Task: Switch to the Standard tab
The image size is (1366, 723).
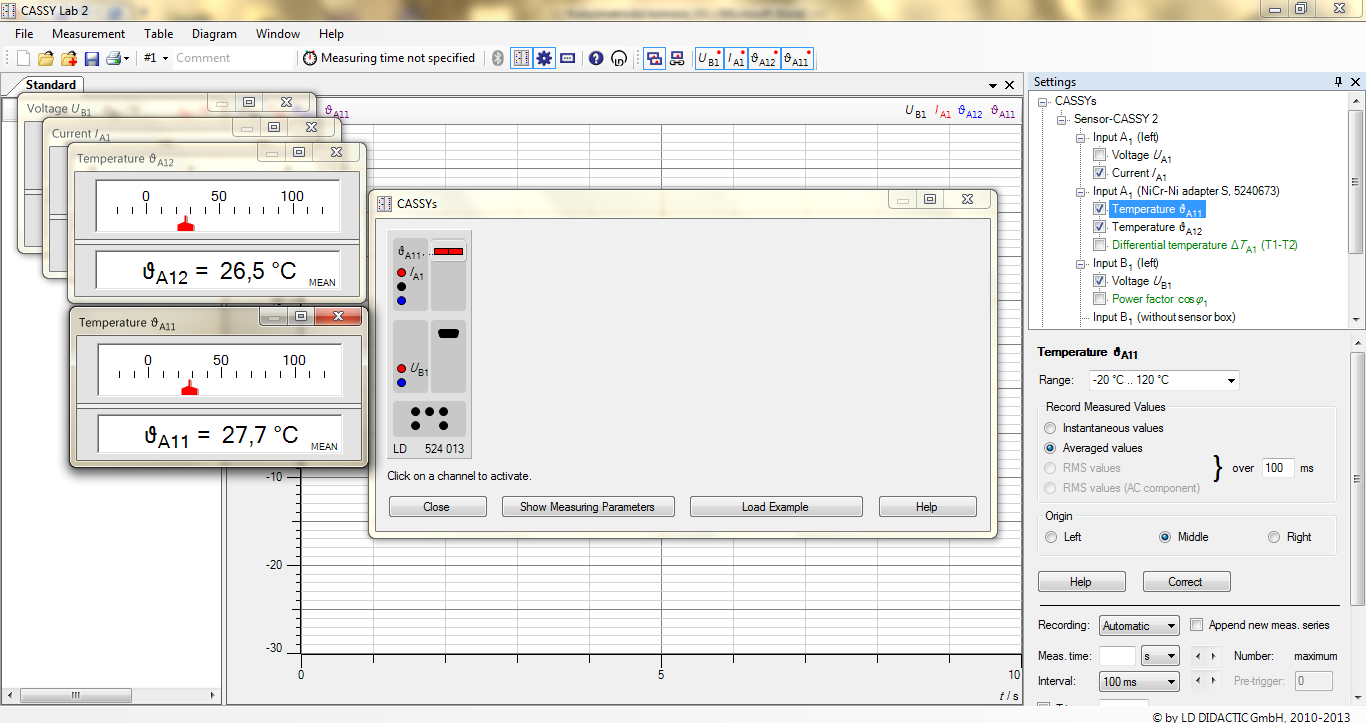Action: 50,85
